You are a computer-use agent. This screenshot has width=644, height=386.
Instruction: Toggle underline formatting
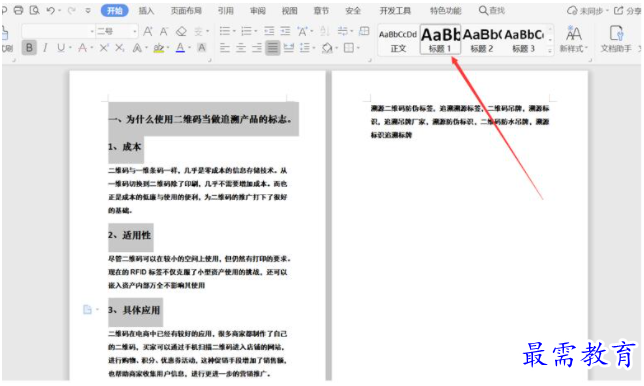[61, 48]
